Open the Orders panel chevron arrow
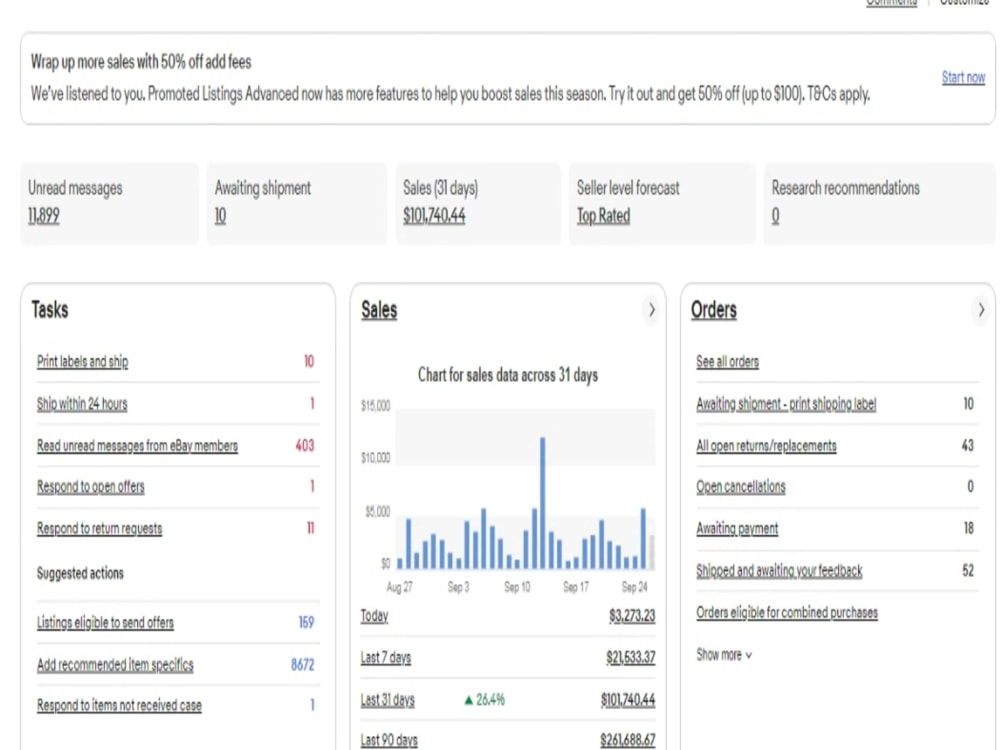Screen dimensions: 1000x750 981,310
